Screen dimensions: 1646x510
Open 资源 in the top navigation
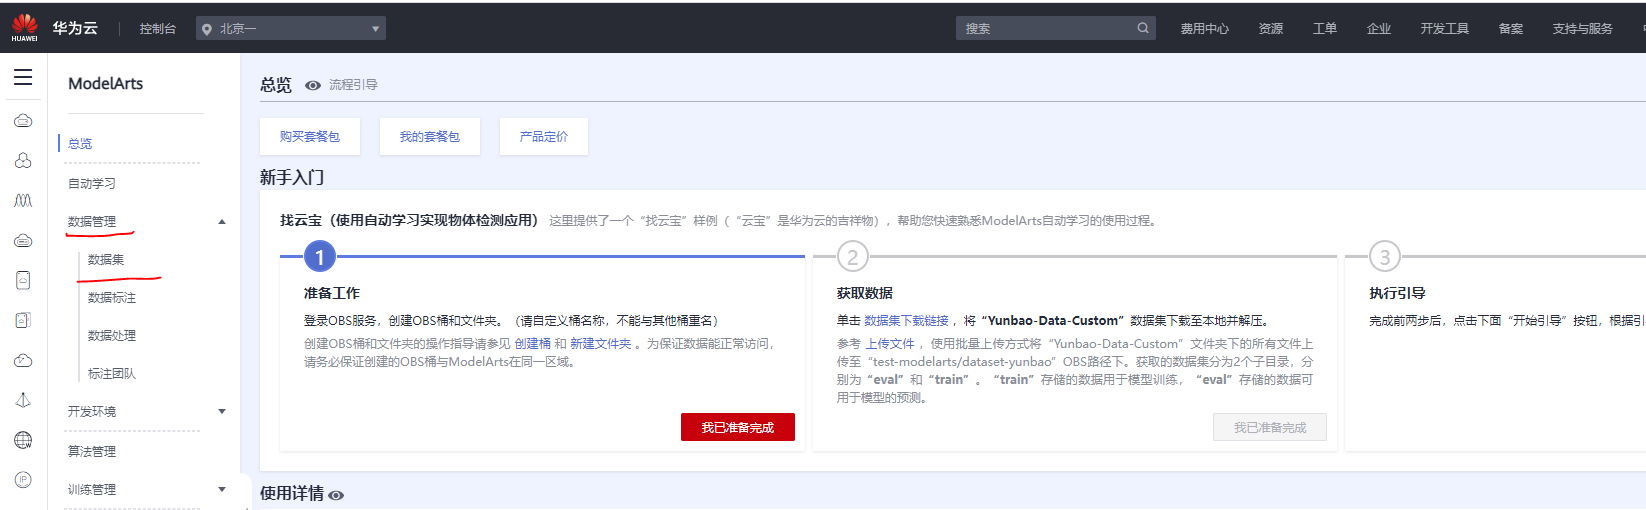tap(1271, 29)
